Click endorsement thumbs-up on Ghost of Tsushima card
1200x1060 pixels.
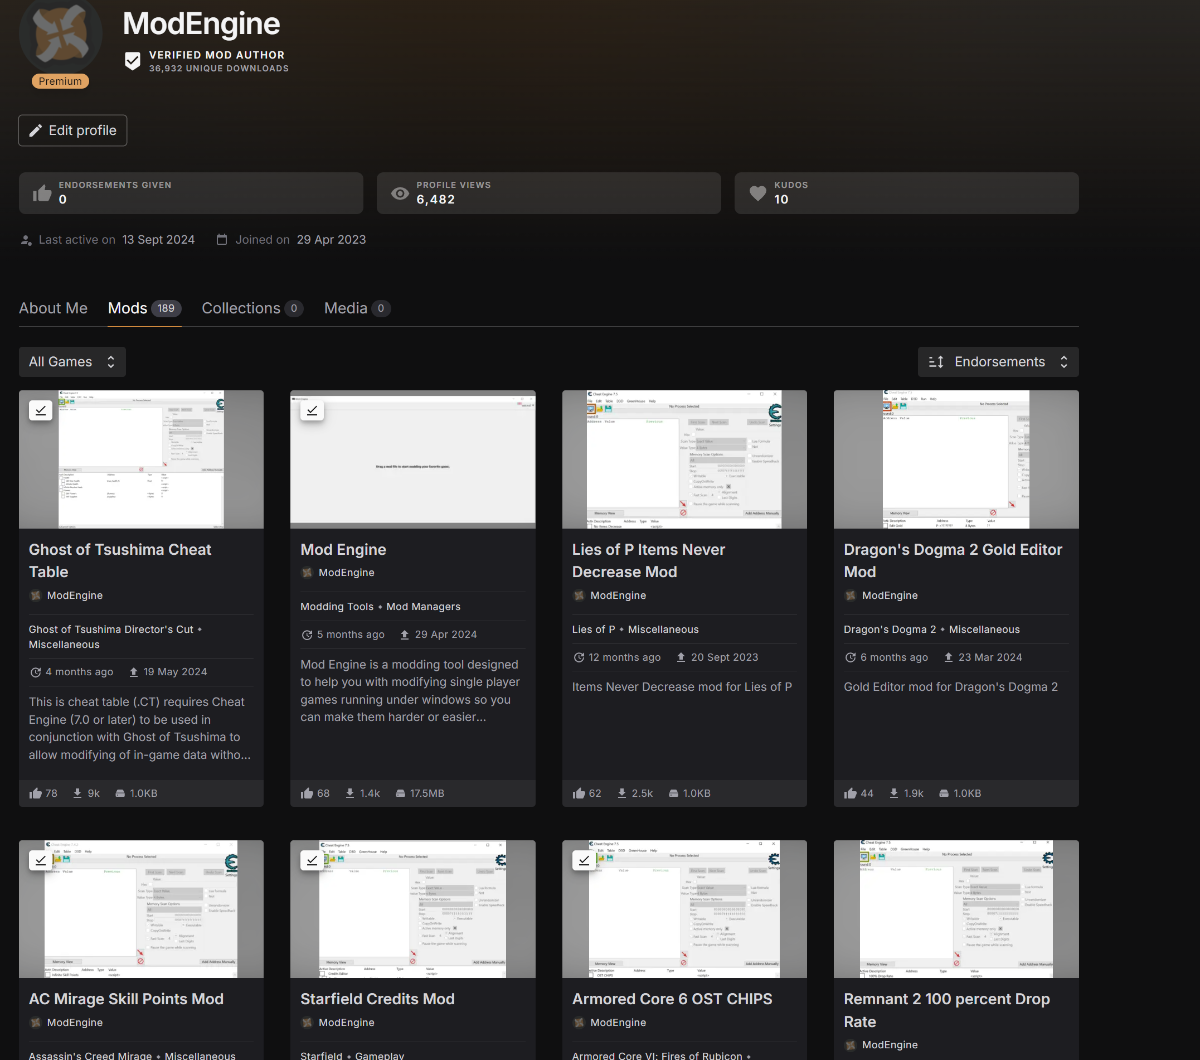click(36, 793)
